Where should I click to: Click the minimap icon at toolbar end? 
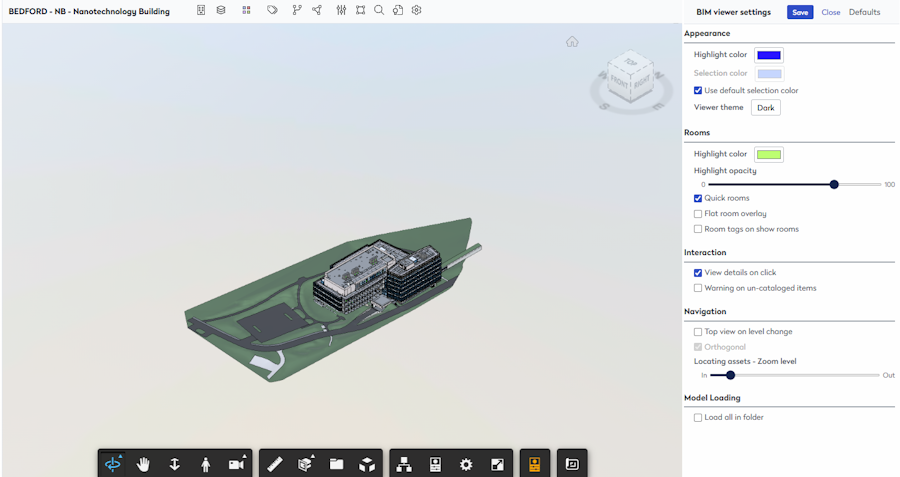tap(572, 464)
